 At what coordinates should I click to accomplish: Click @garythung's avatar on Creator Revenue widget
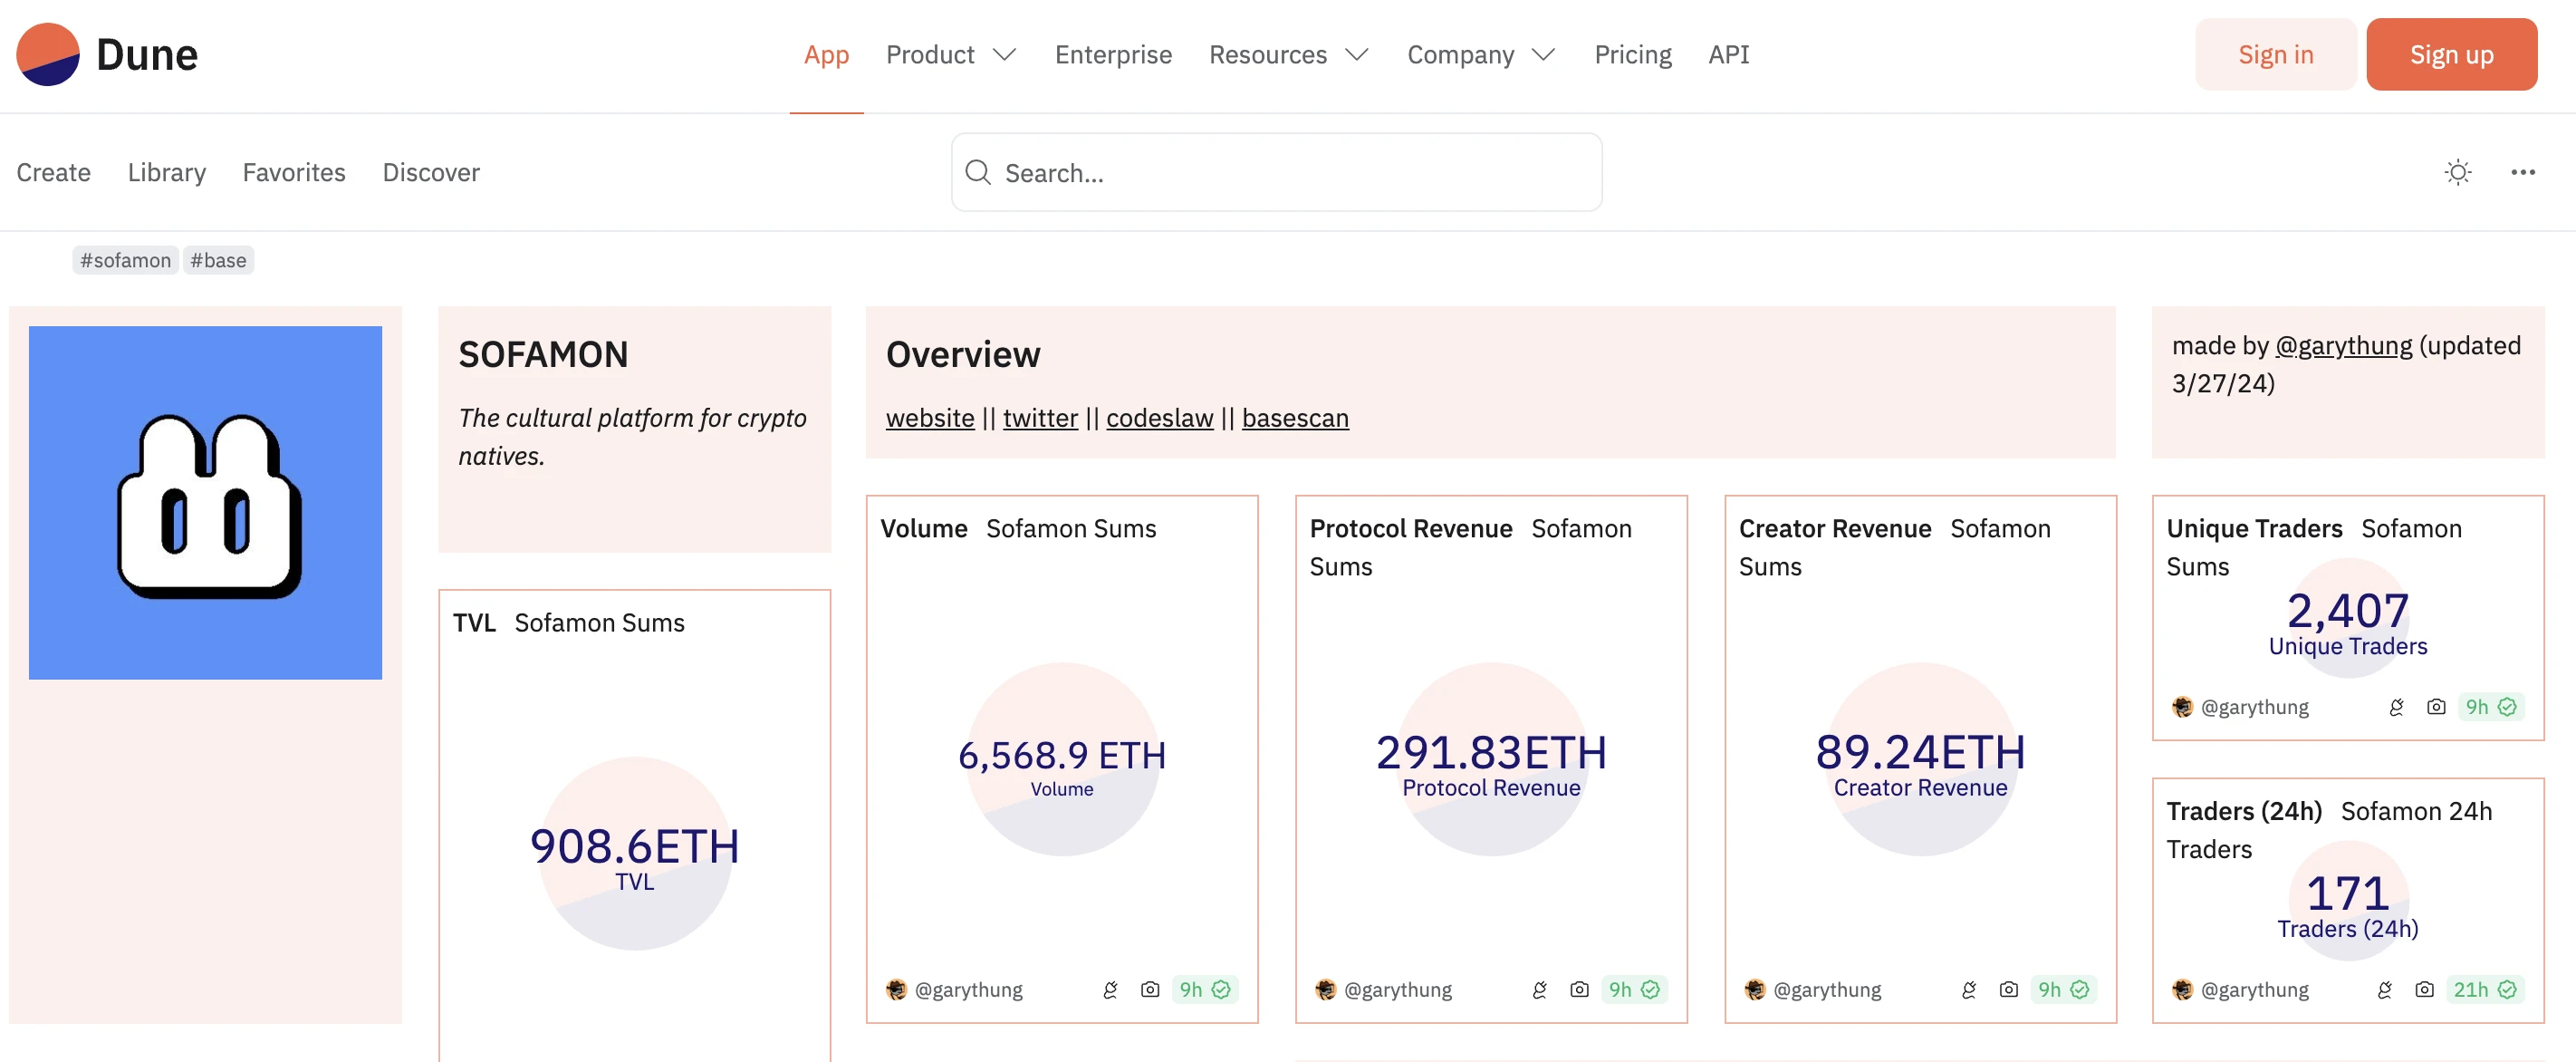click(1755, 989)
